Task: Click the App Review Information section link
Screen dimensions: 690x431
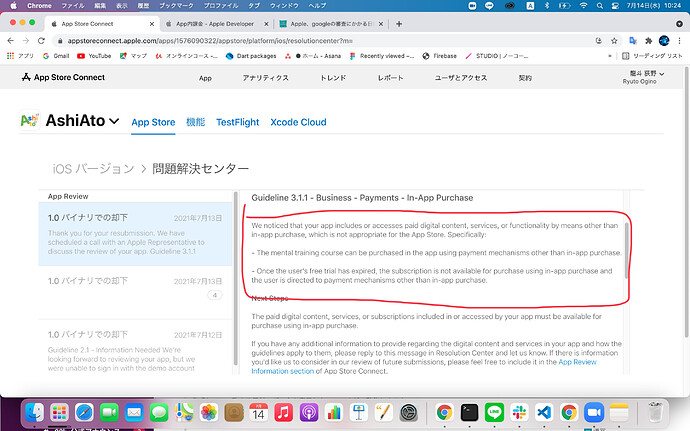Action: pos(424,366)
